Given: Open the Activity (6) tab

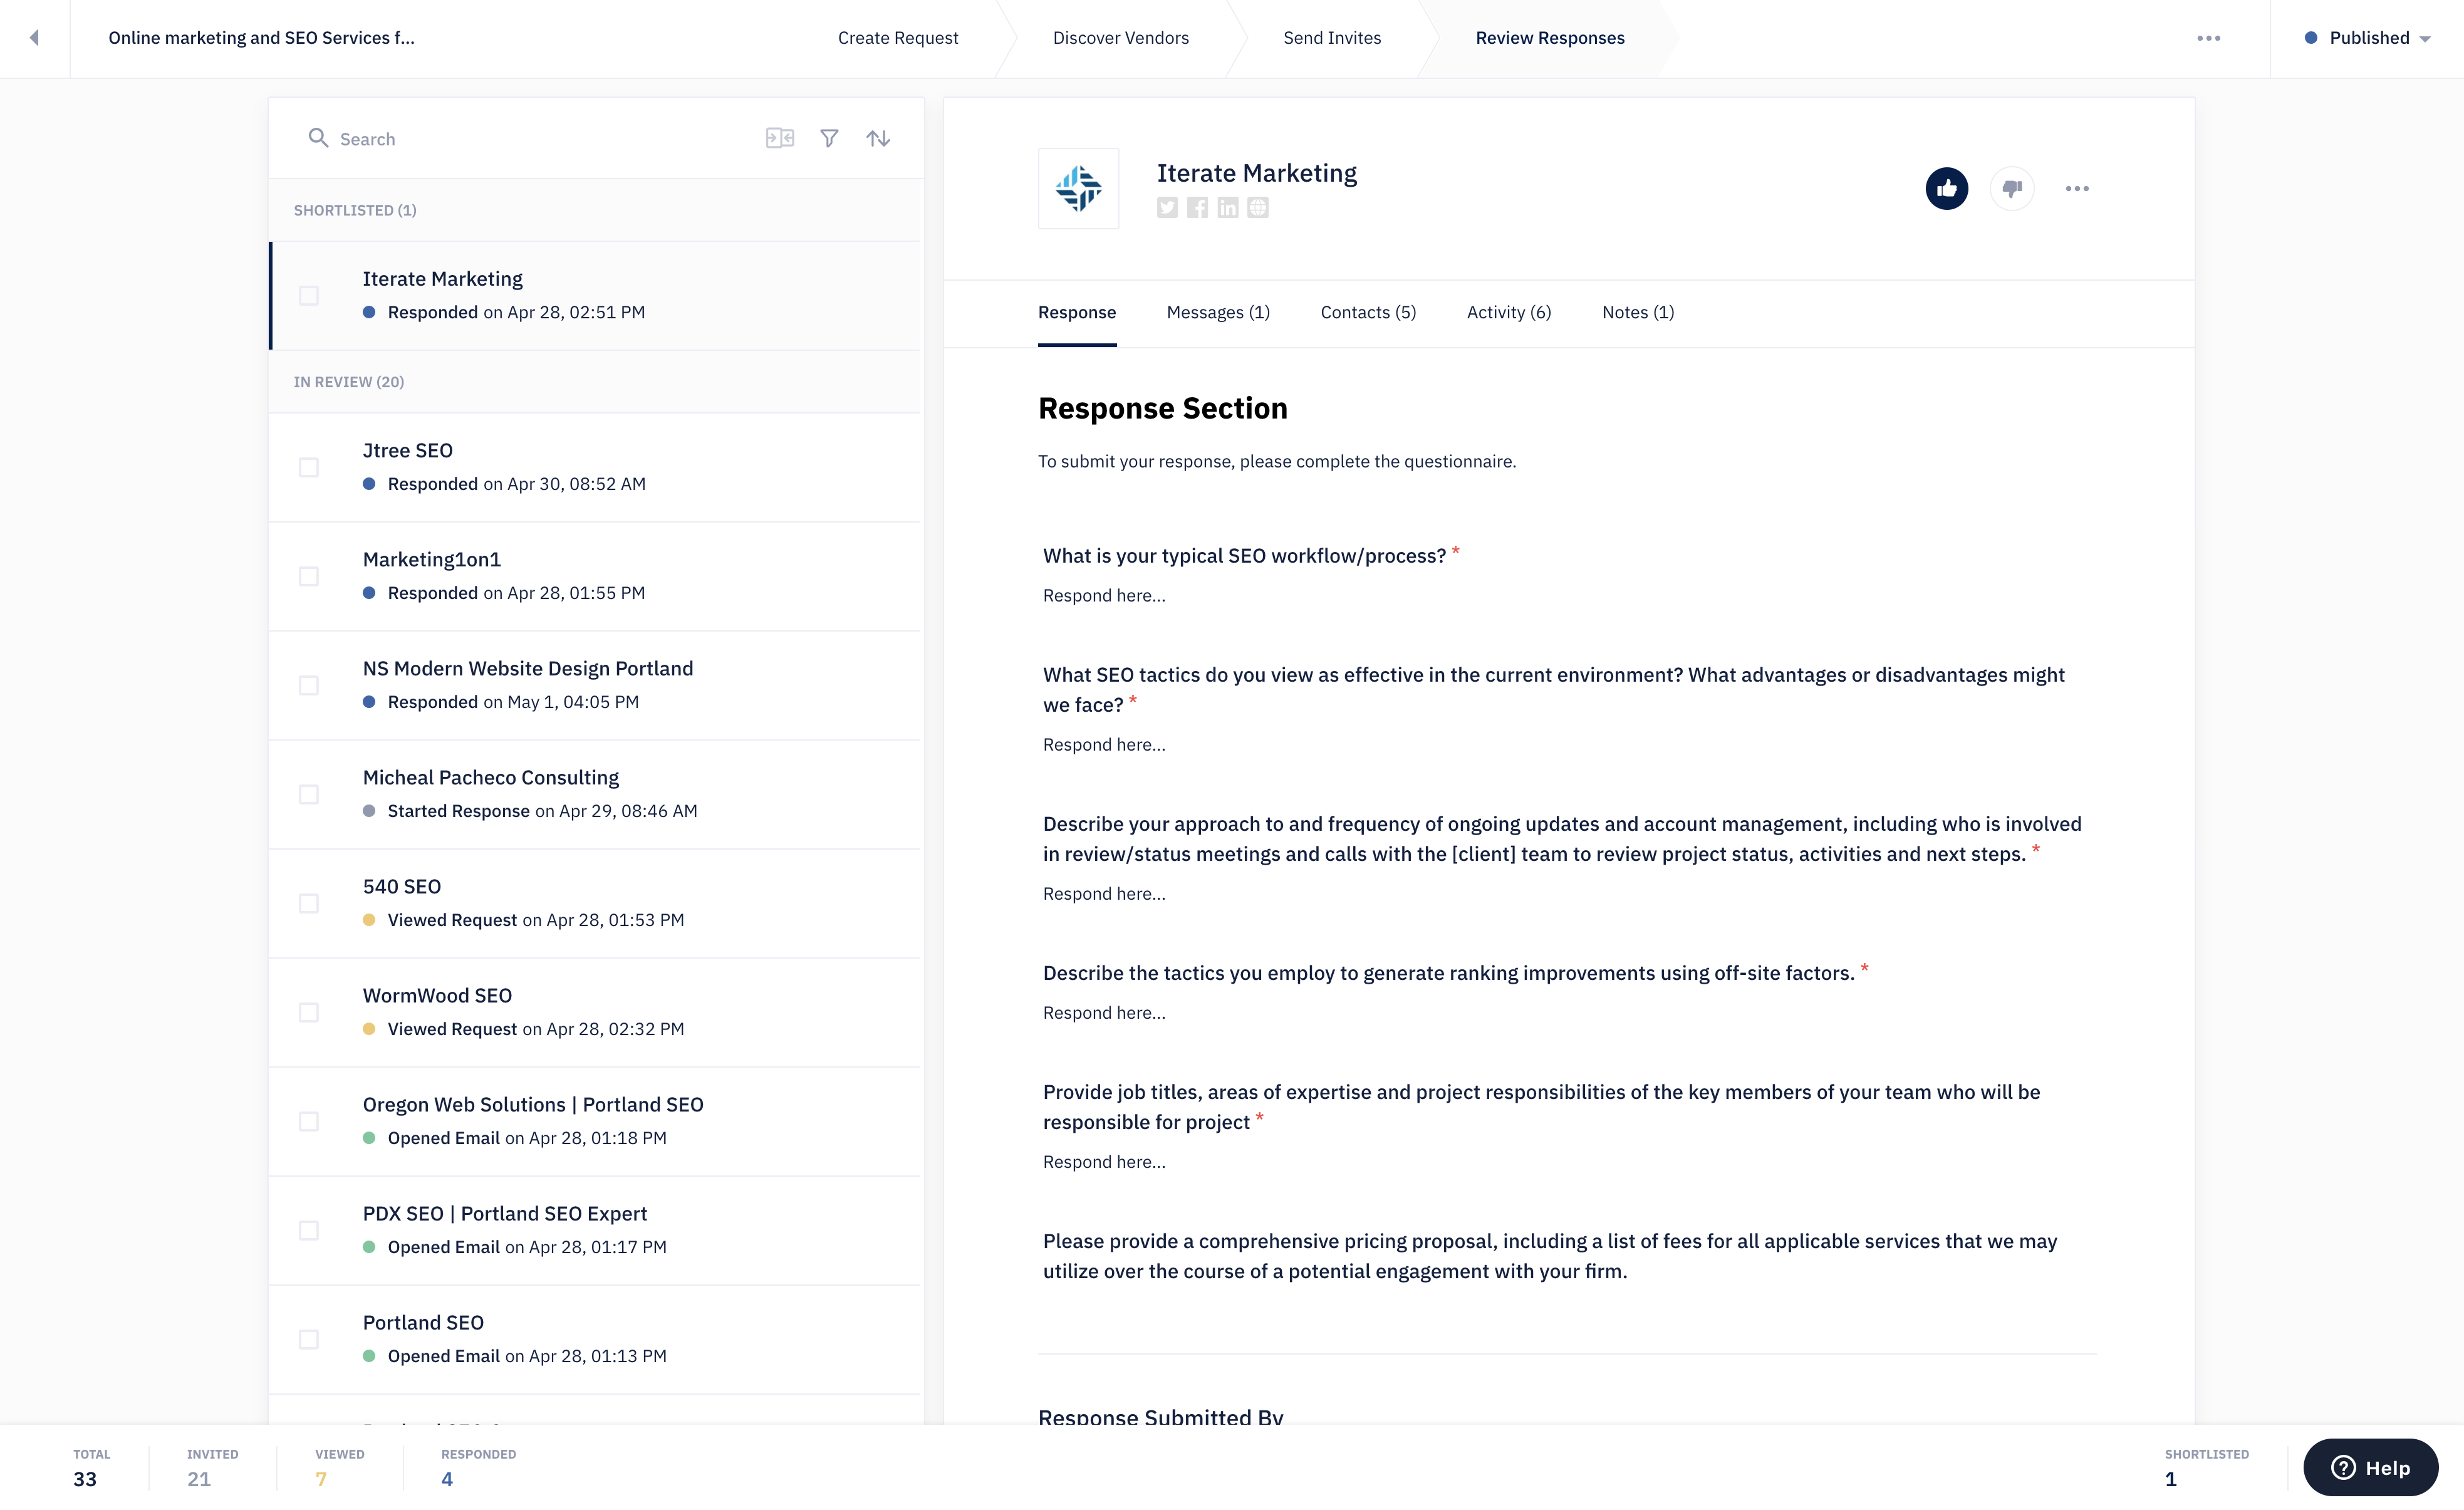Looking at the screenshot, I should click(x=1508, y=312).
